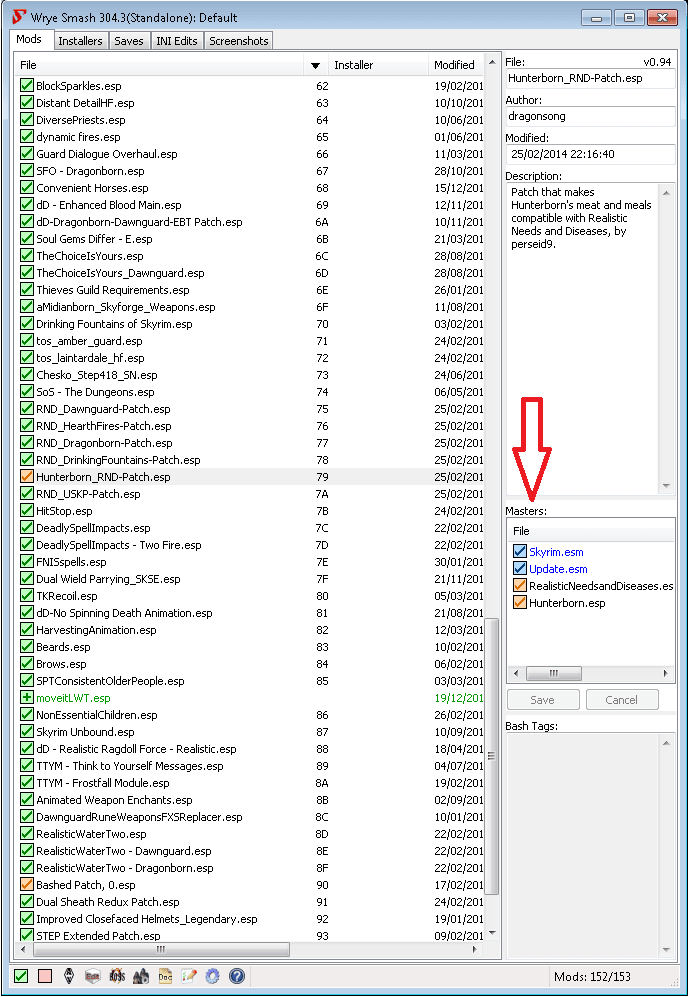The width and height of the screenshot is (690, 997).
Task: Launch BOSS load order sorter
Action: tap(117, 976)
